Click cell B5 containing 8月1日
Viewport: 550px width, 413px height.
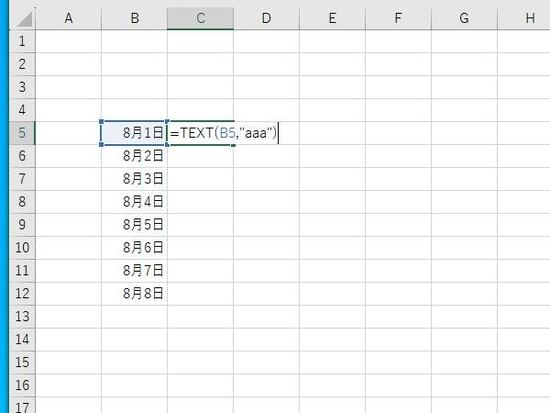(135, 133)
